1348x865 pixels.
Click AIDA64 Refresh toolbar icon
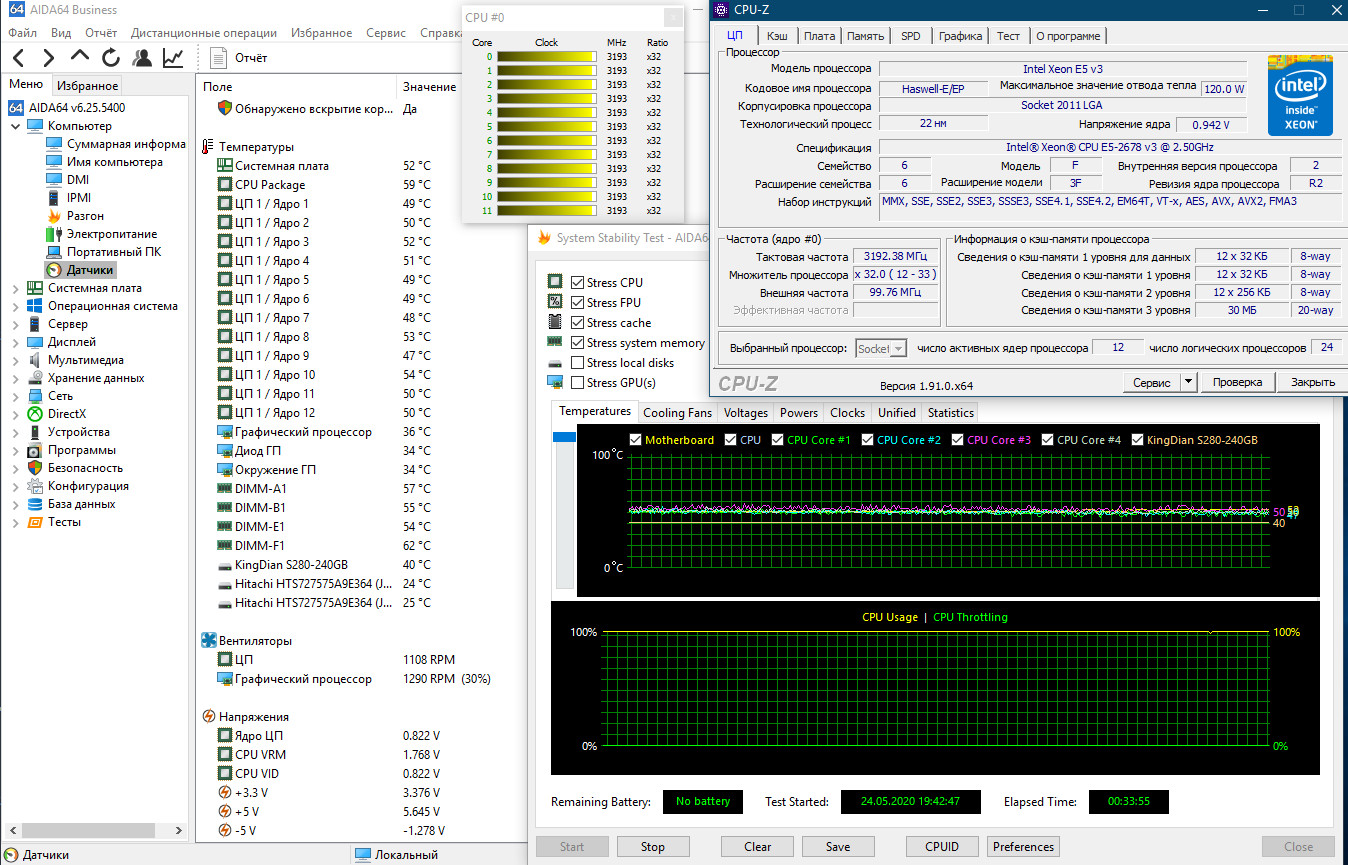pyautogui.click(x=111, y=58)
